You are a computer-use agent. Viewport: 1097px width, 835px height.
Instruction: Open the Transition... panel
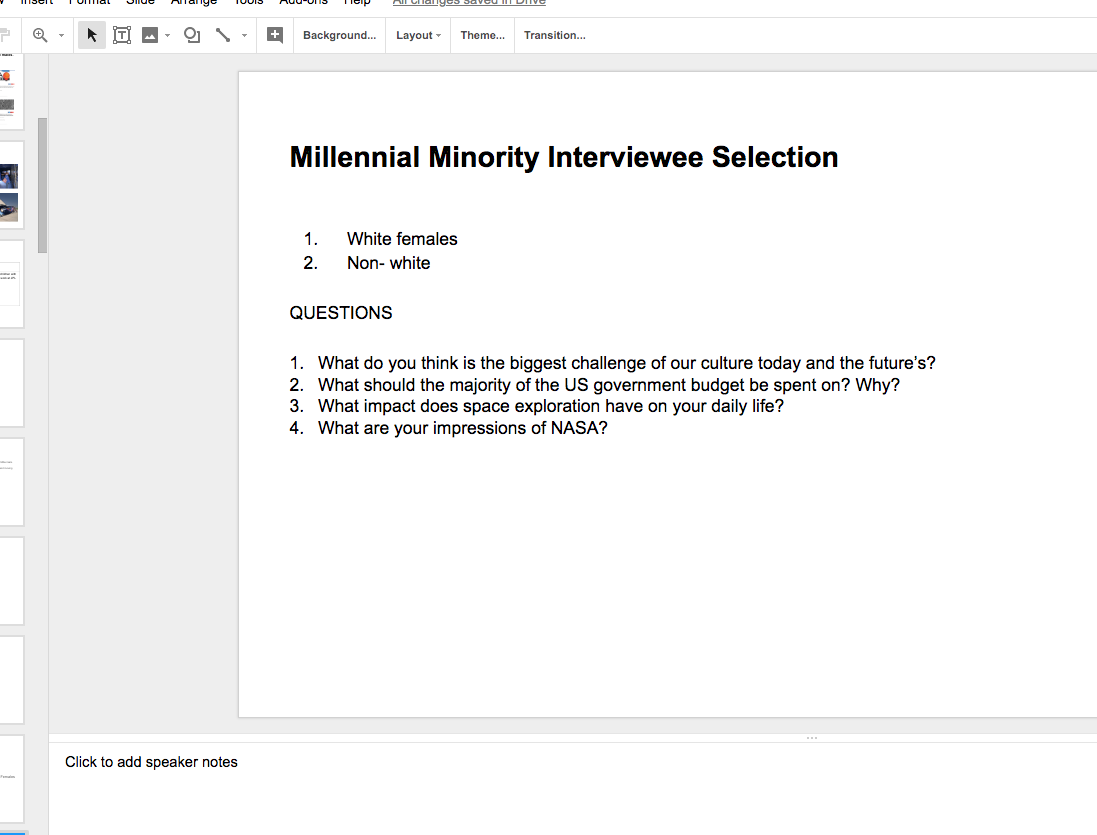coord(555,35)
